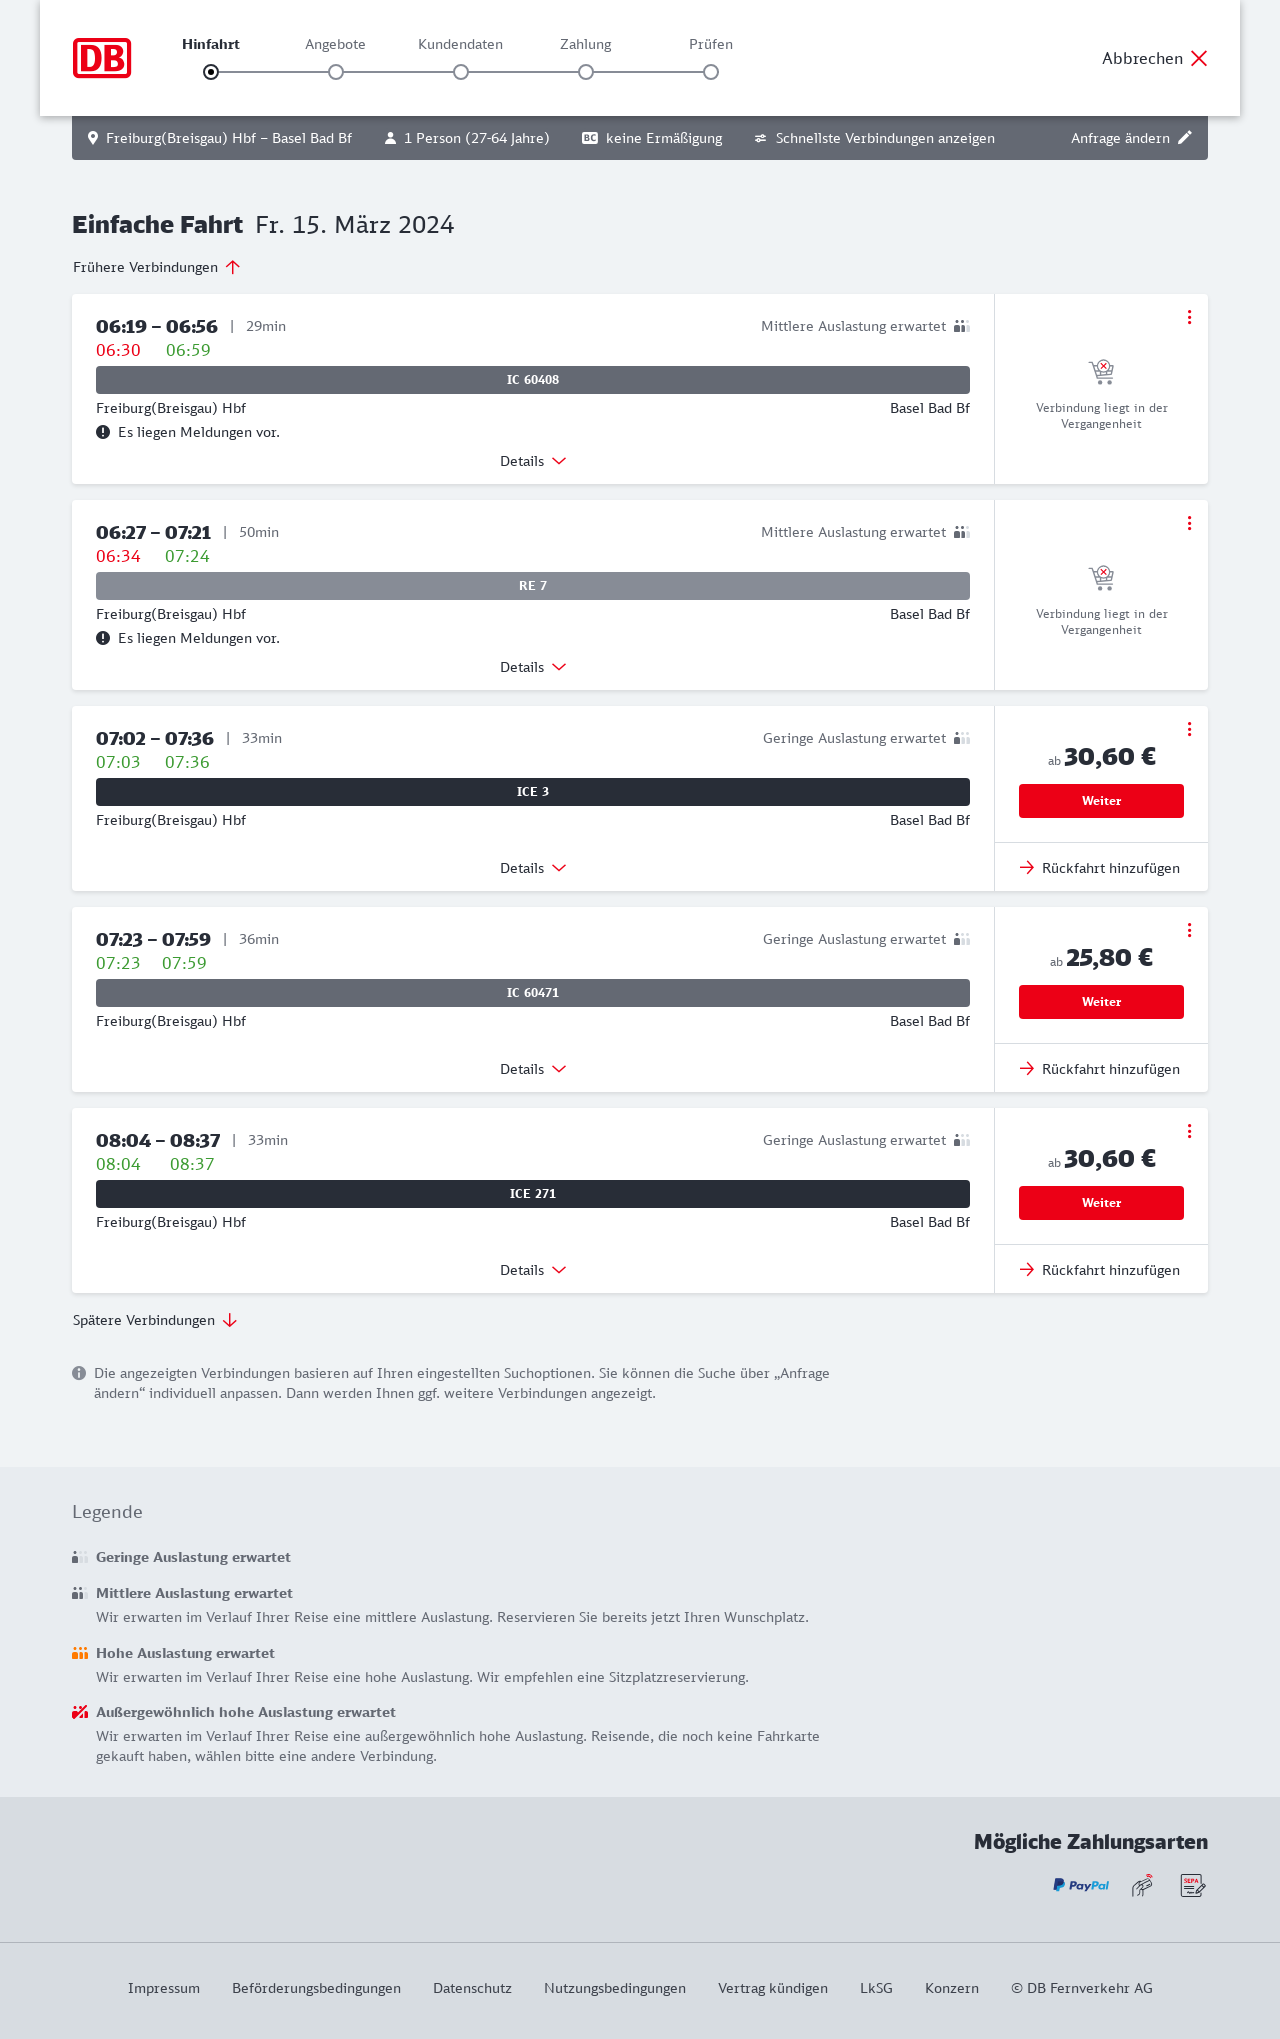
Task: Click warning icon on RE 7 connection
Action: [x=103, y=638]
